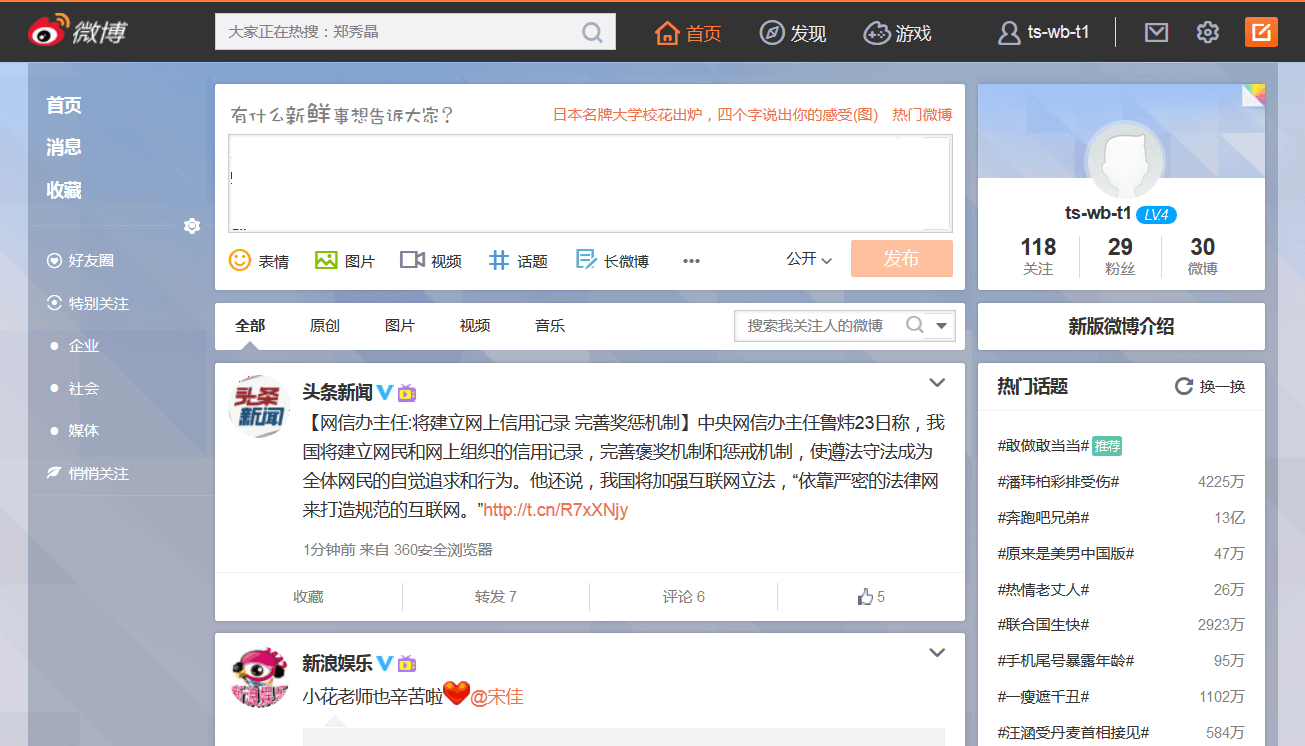Show more post options (ellipsis)
The height and width of the screenshot is (746, 1305).
691,261
